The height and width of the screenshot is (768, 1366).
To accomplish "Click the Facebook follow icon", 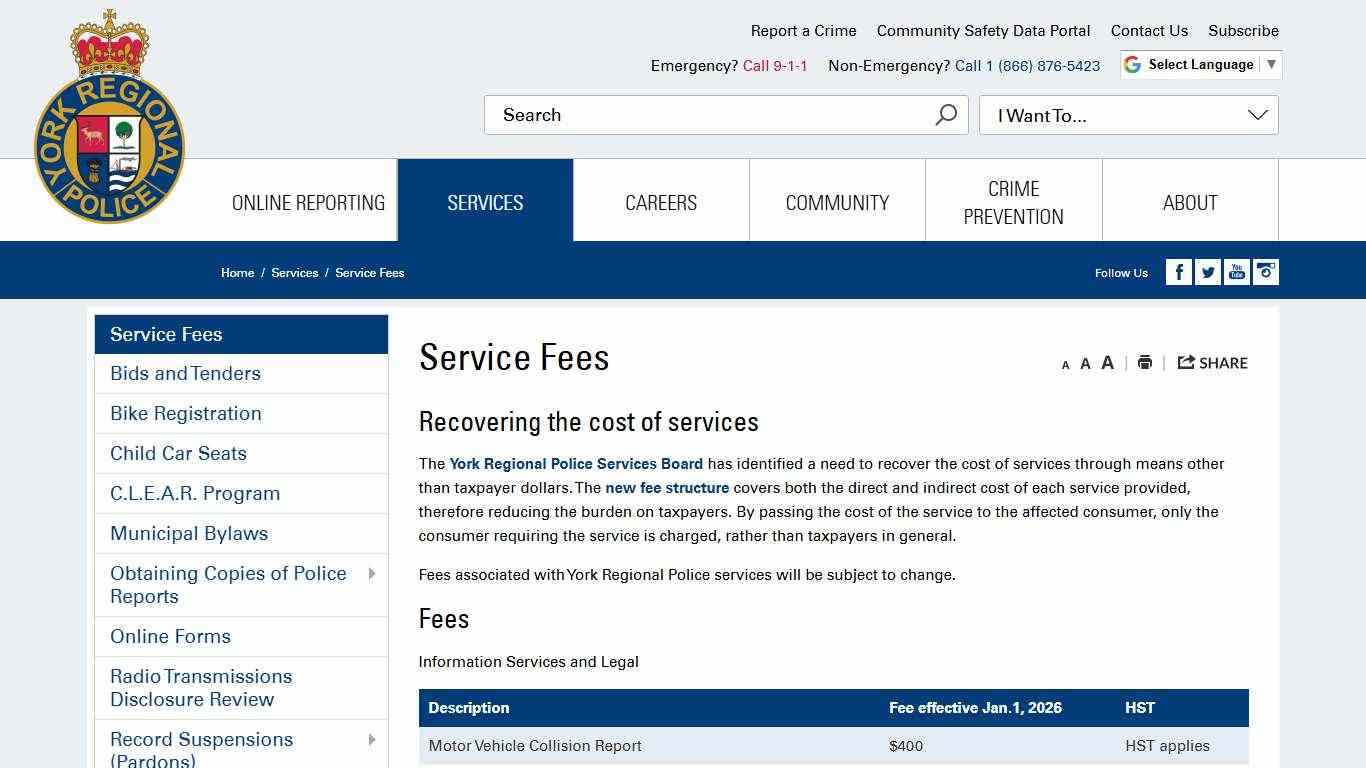I will [x=1178, y=271].
